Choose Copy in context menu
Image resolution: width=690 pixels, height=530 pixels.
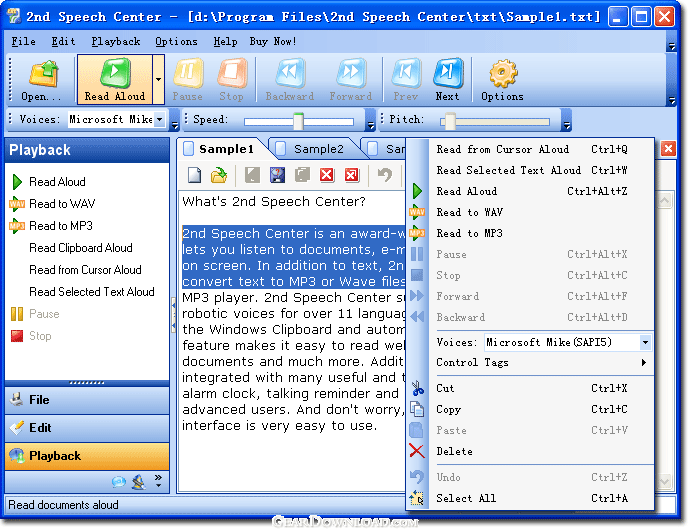tap(530, 409)
